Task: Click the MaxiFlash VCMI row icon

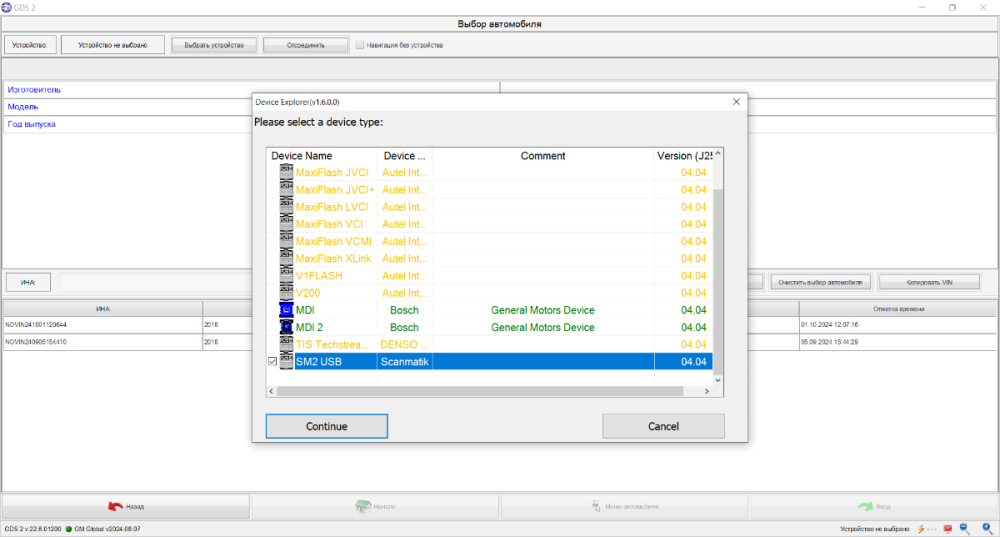Action: [x=286, y=241]
